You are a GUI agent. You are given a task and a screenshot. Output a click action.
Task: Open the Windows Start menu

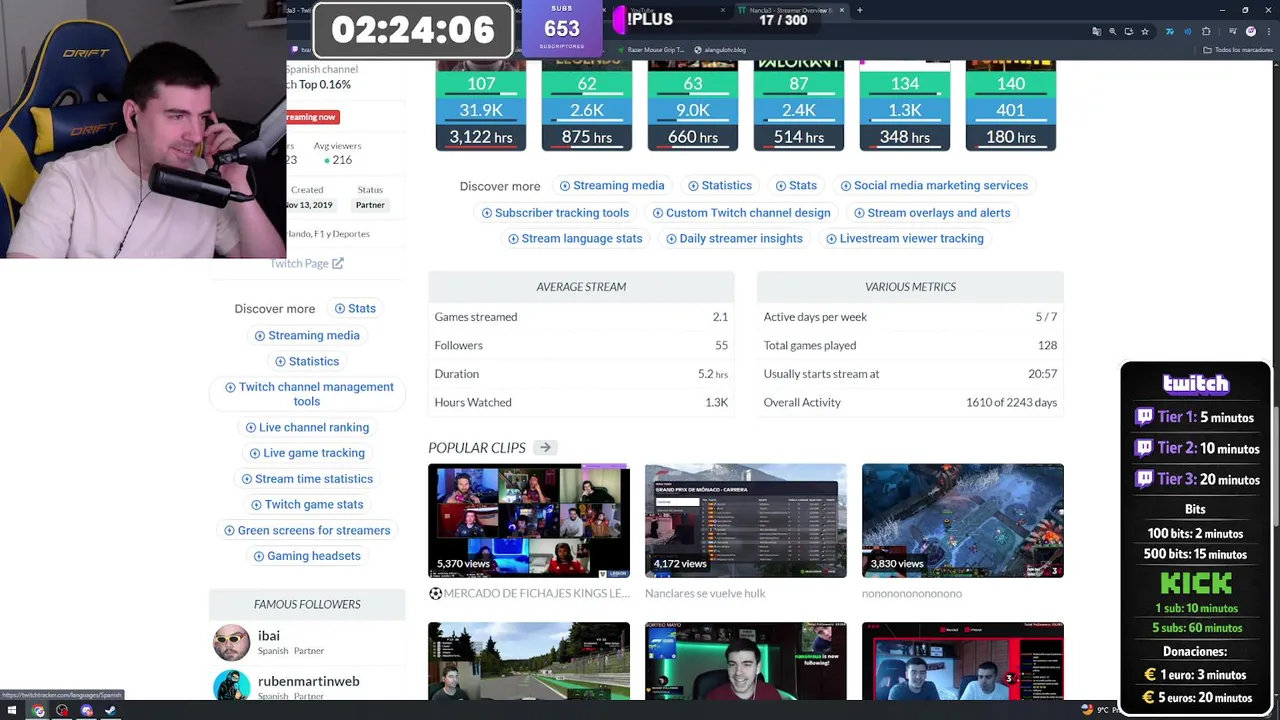(12, 711)
